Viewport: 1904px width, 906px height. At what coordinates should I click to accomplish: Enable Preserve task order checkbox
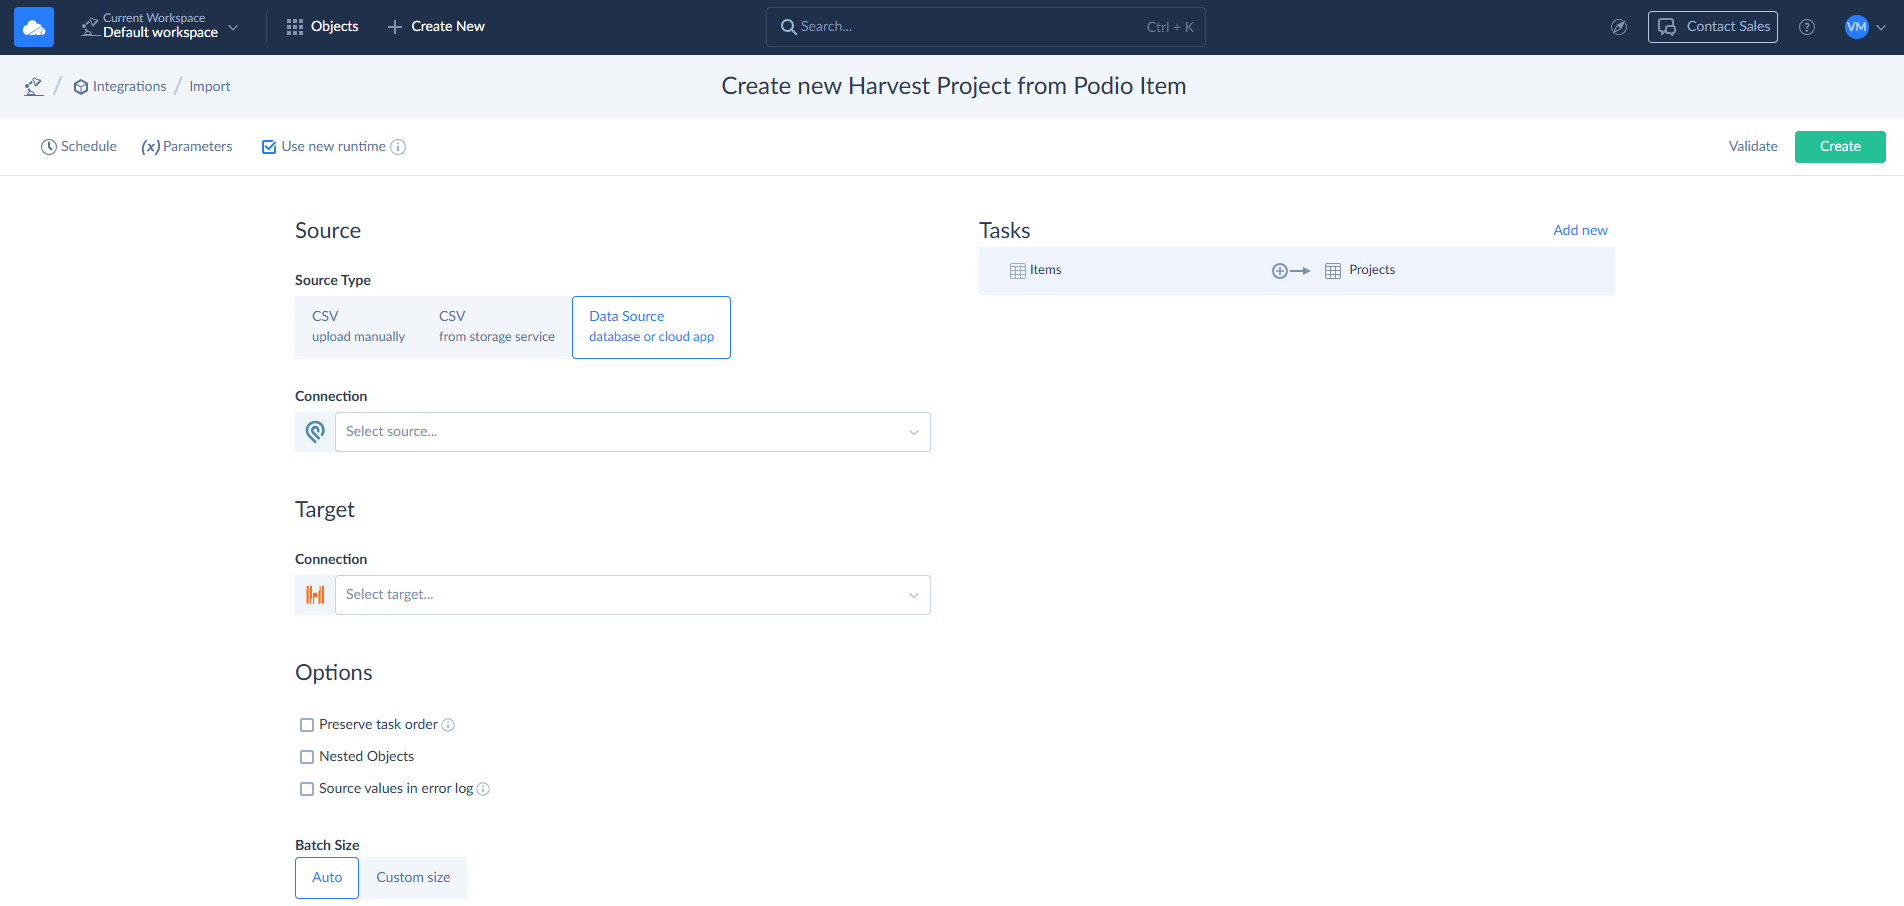click(307, 725)
